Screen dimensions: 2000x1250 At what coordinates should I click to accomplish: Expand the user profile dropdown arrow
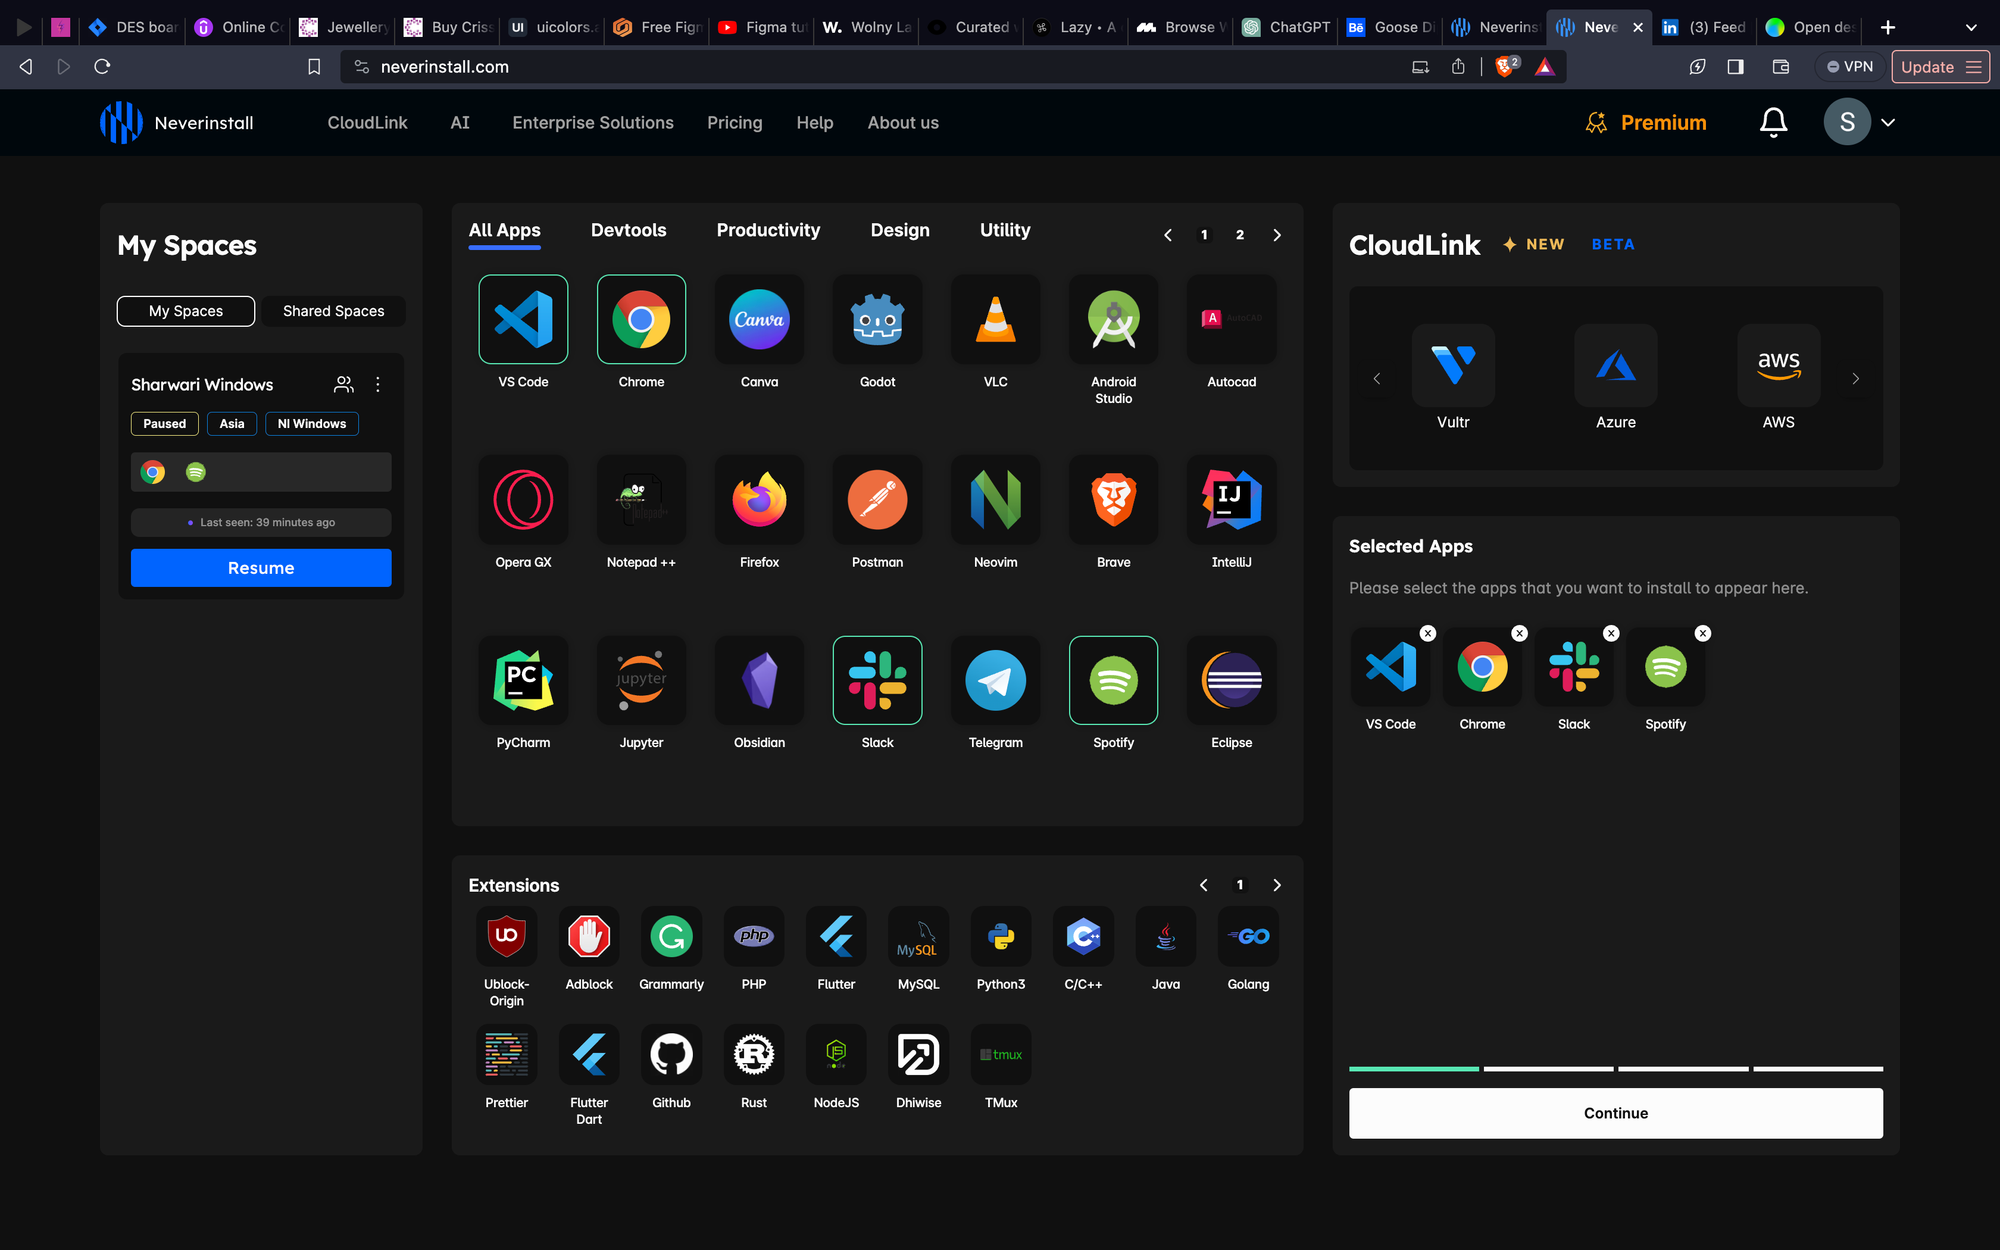point(1888,122)
